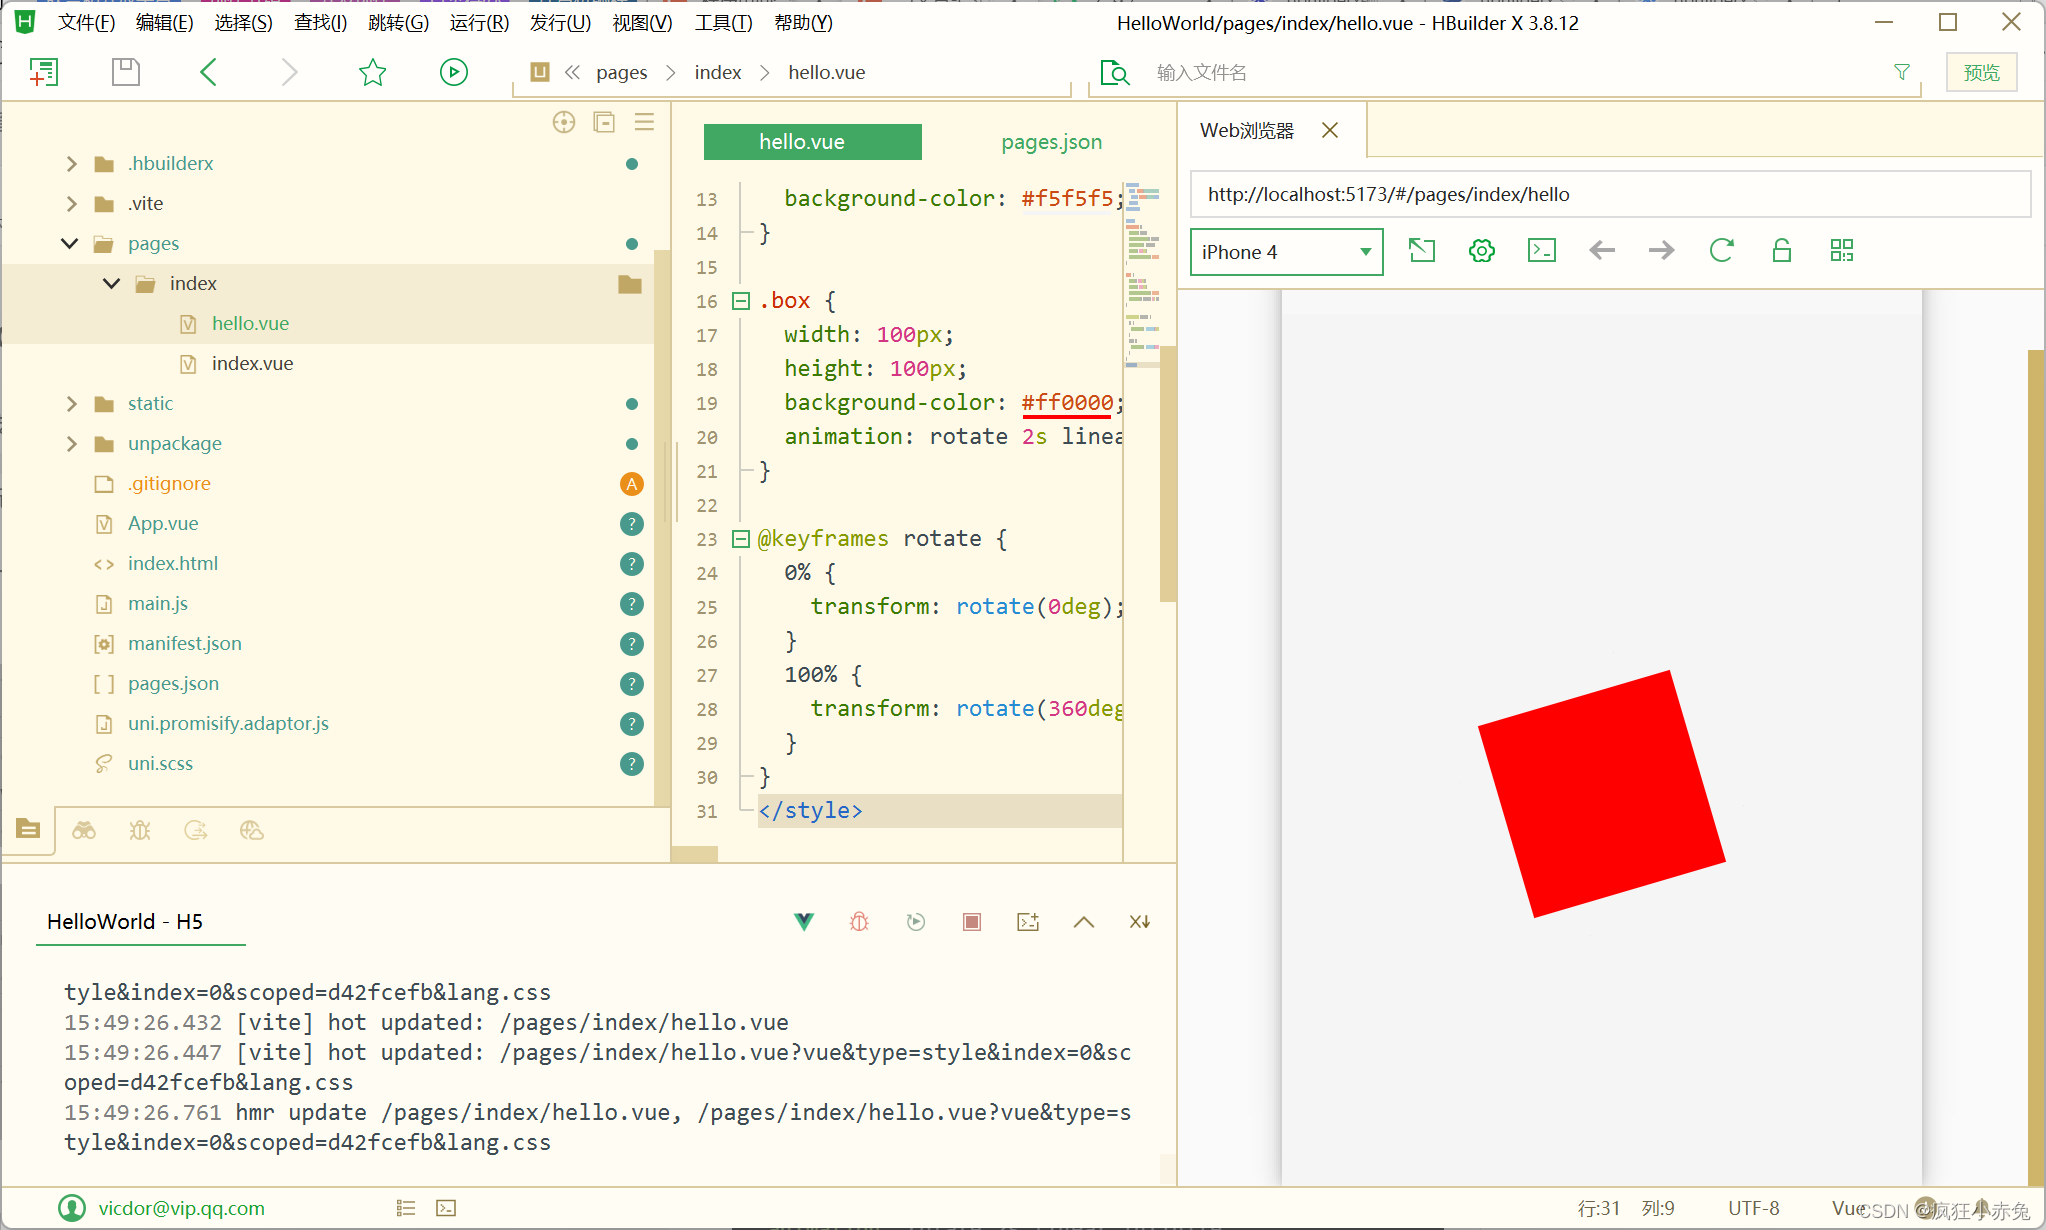Screen dimensions: 2046x1230
Task: Click the debug/bug icon in console toolbar
Action: [x=858, y=923]
